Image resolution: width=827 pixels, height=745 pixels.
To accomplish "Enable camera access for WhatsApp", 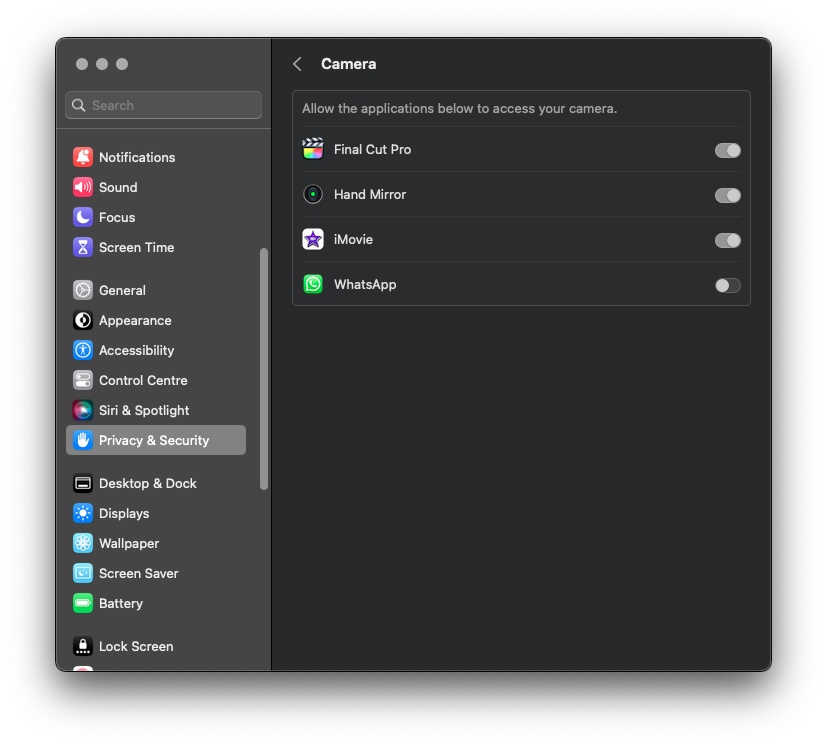I will (727, 285).
